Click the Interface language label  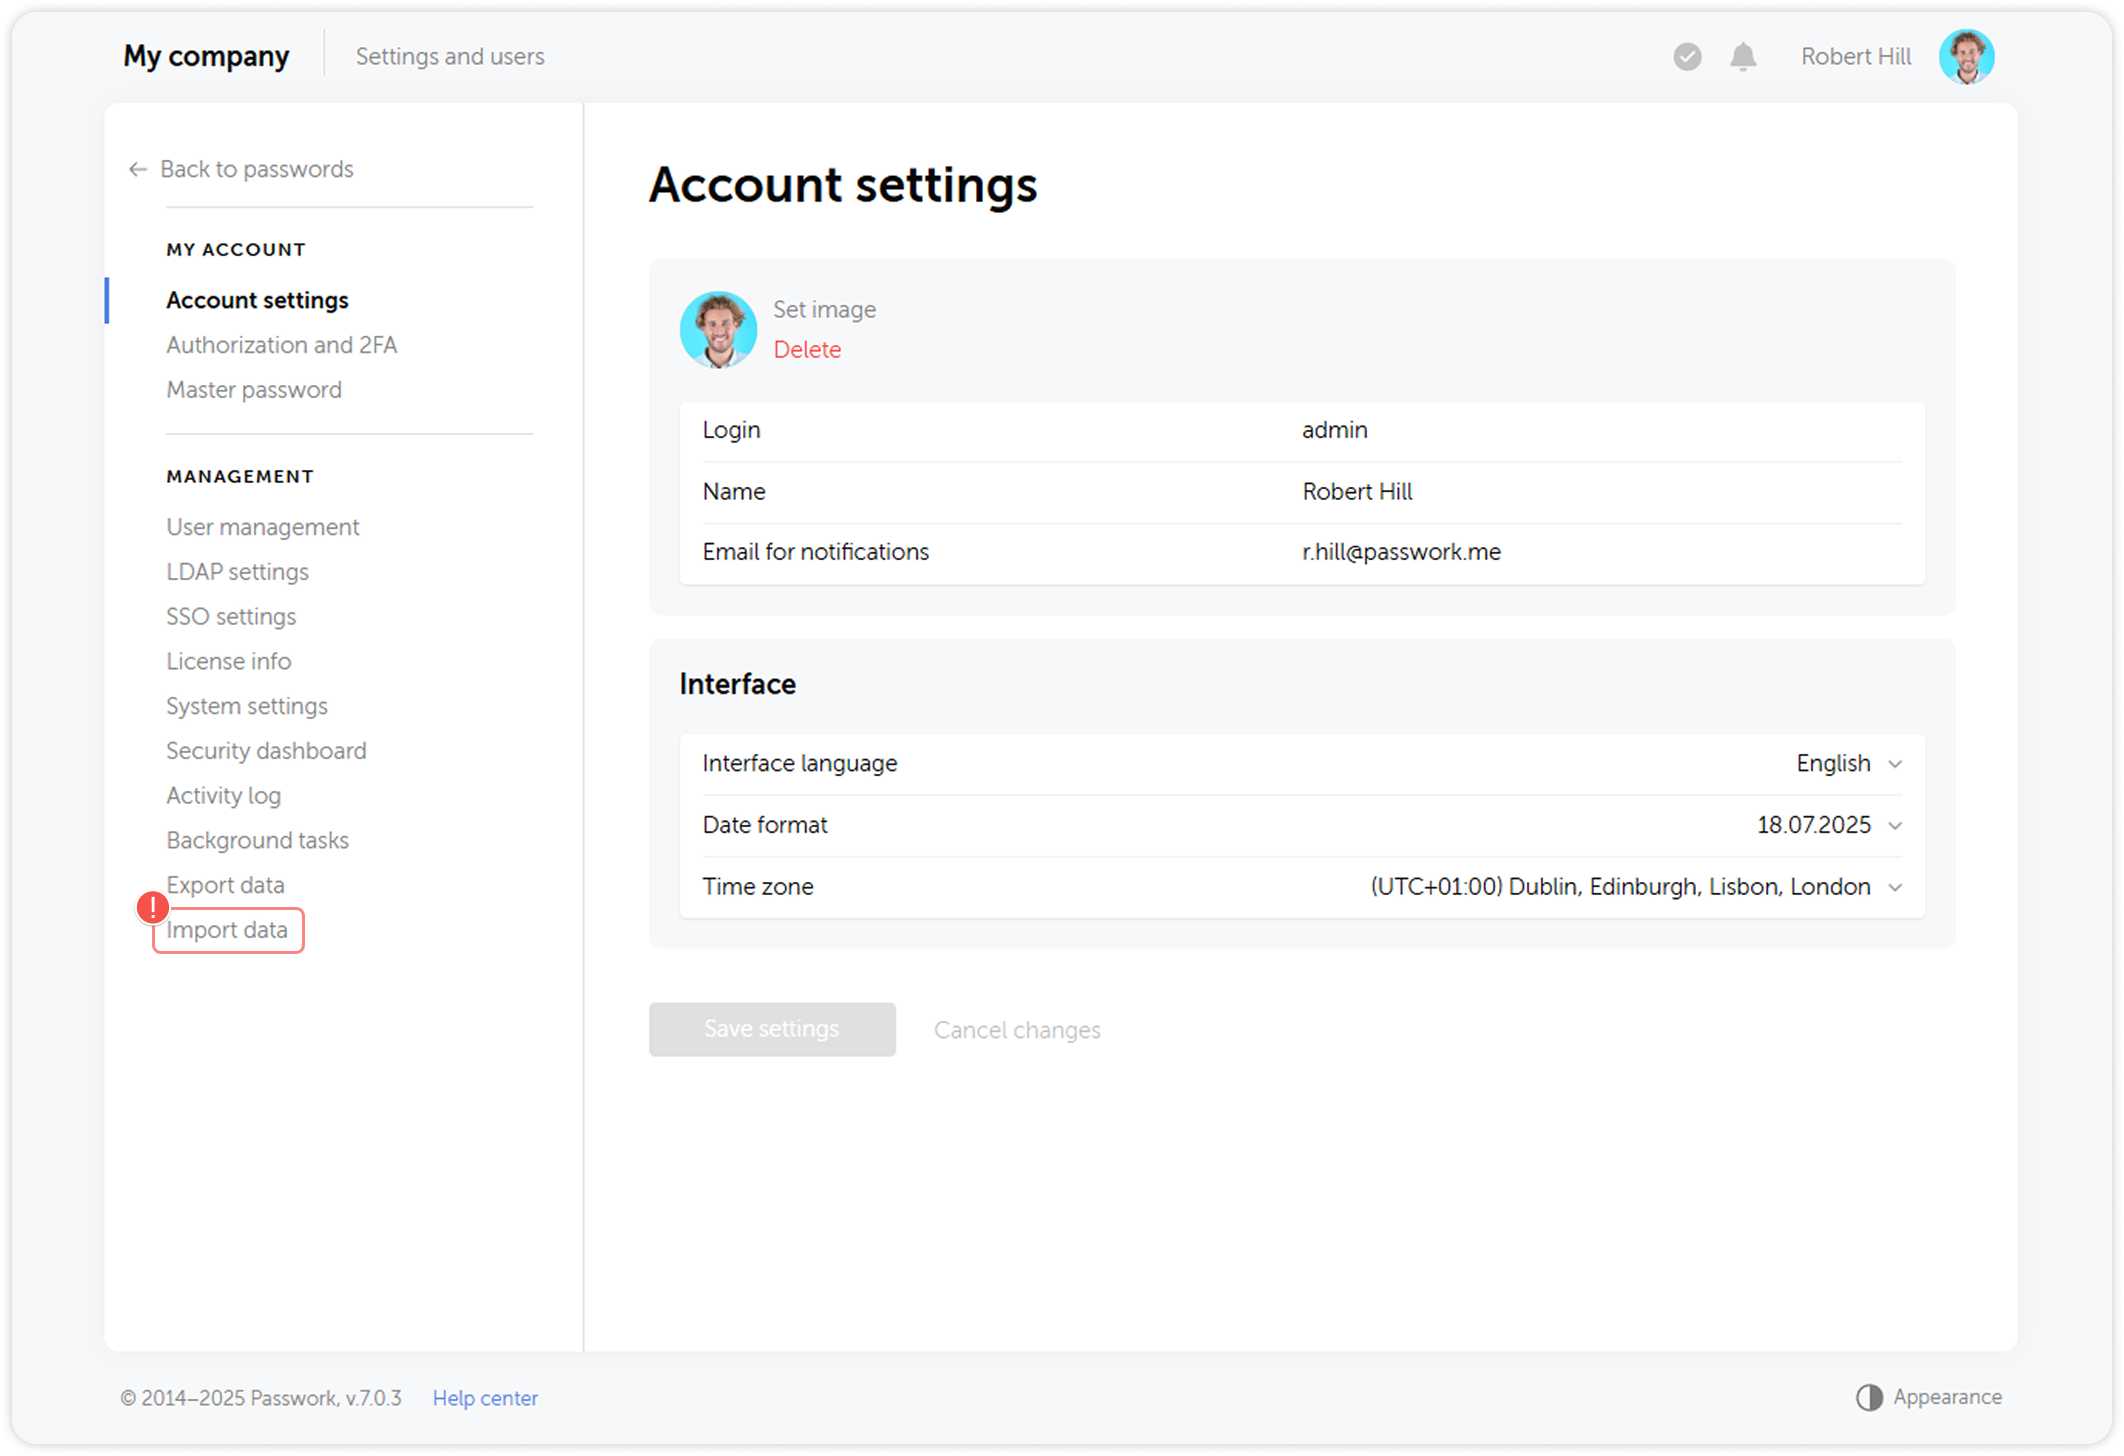coord(800,764)
